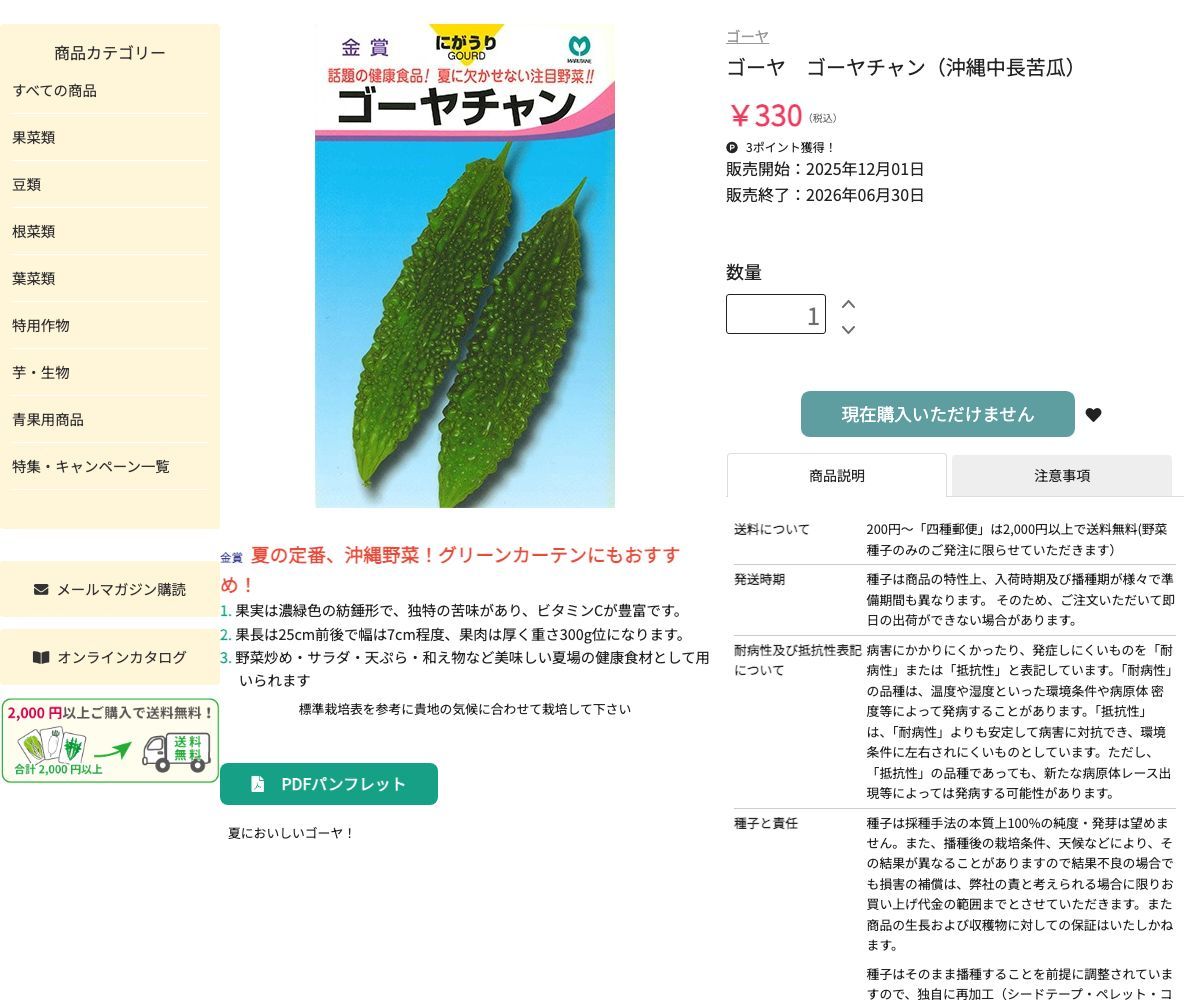This screenshot has height=1000, width=1200.
Task: Click the PDFパンフレット button
Action: (x=329, y=784)
